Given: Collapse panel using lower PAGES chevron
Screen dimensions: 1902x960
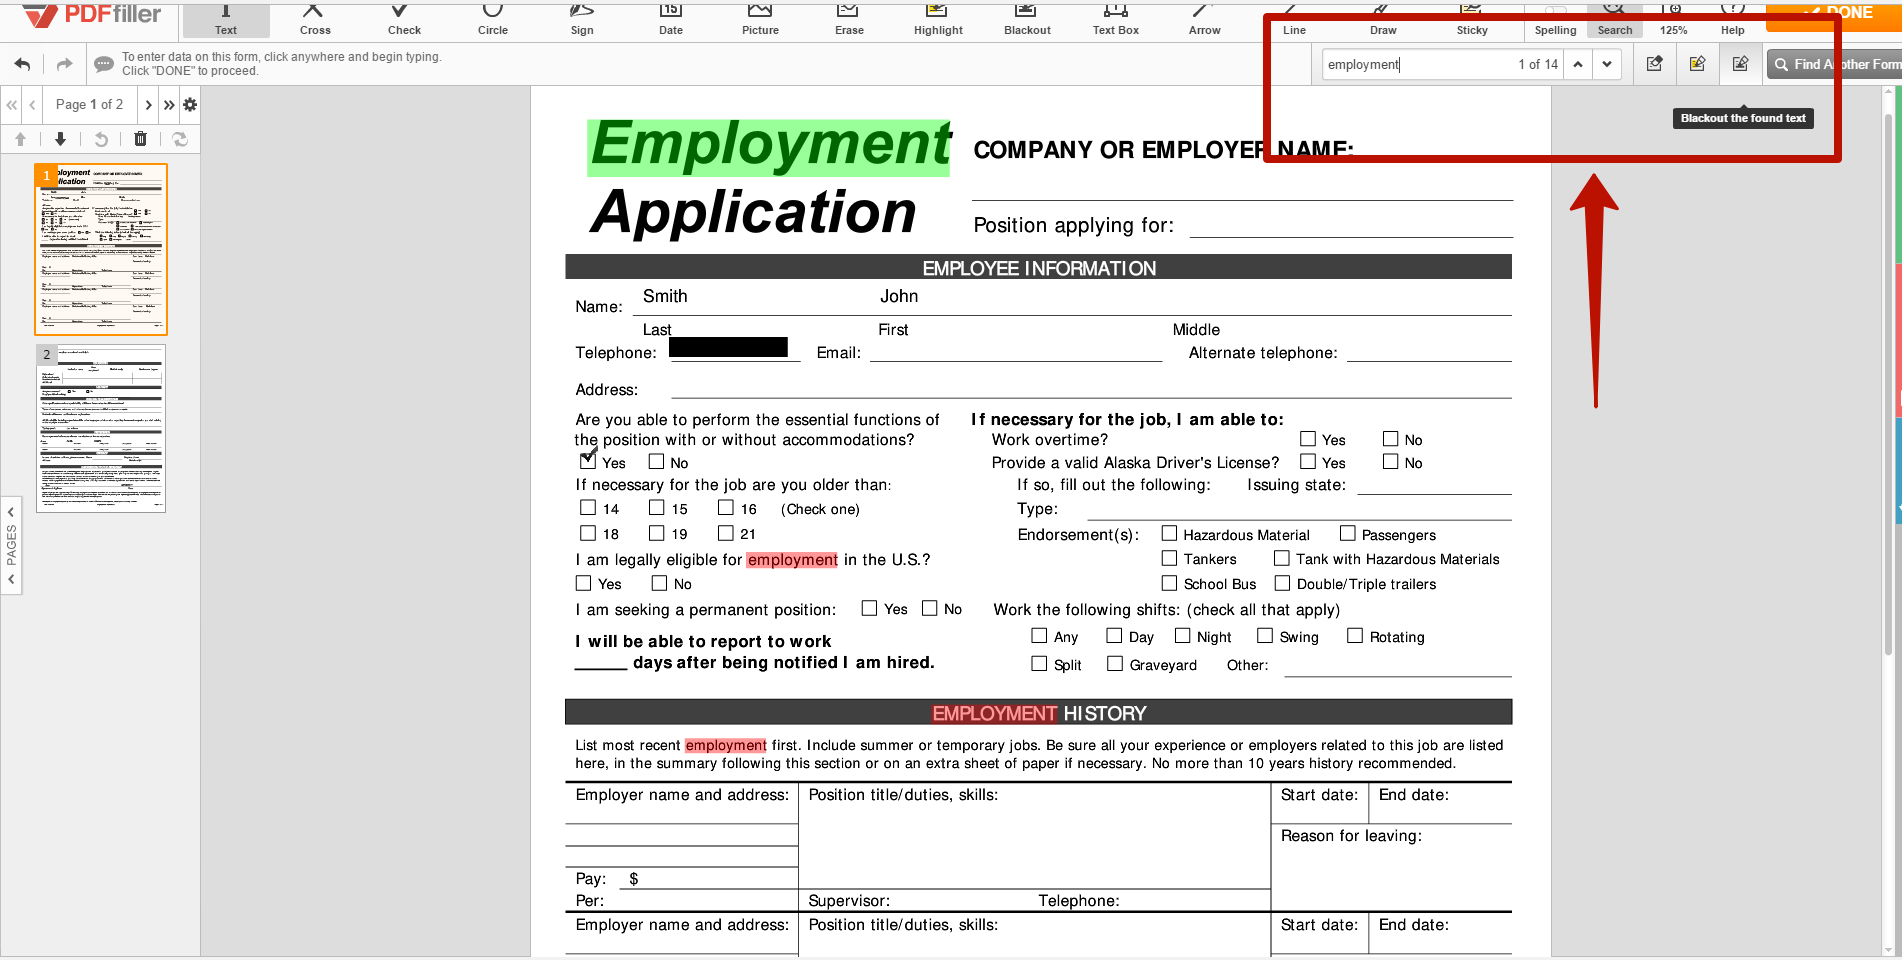Looking at the screenshot, I should [11, 579].
